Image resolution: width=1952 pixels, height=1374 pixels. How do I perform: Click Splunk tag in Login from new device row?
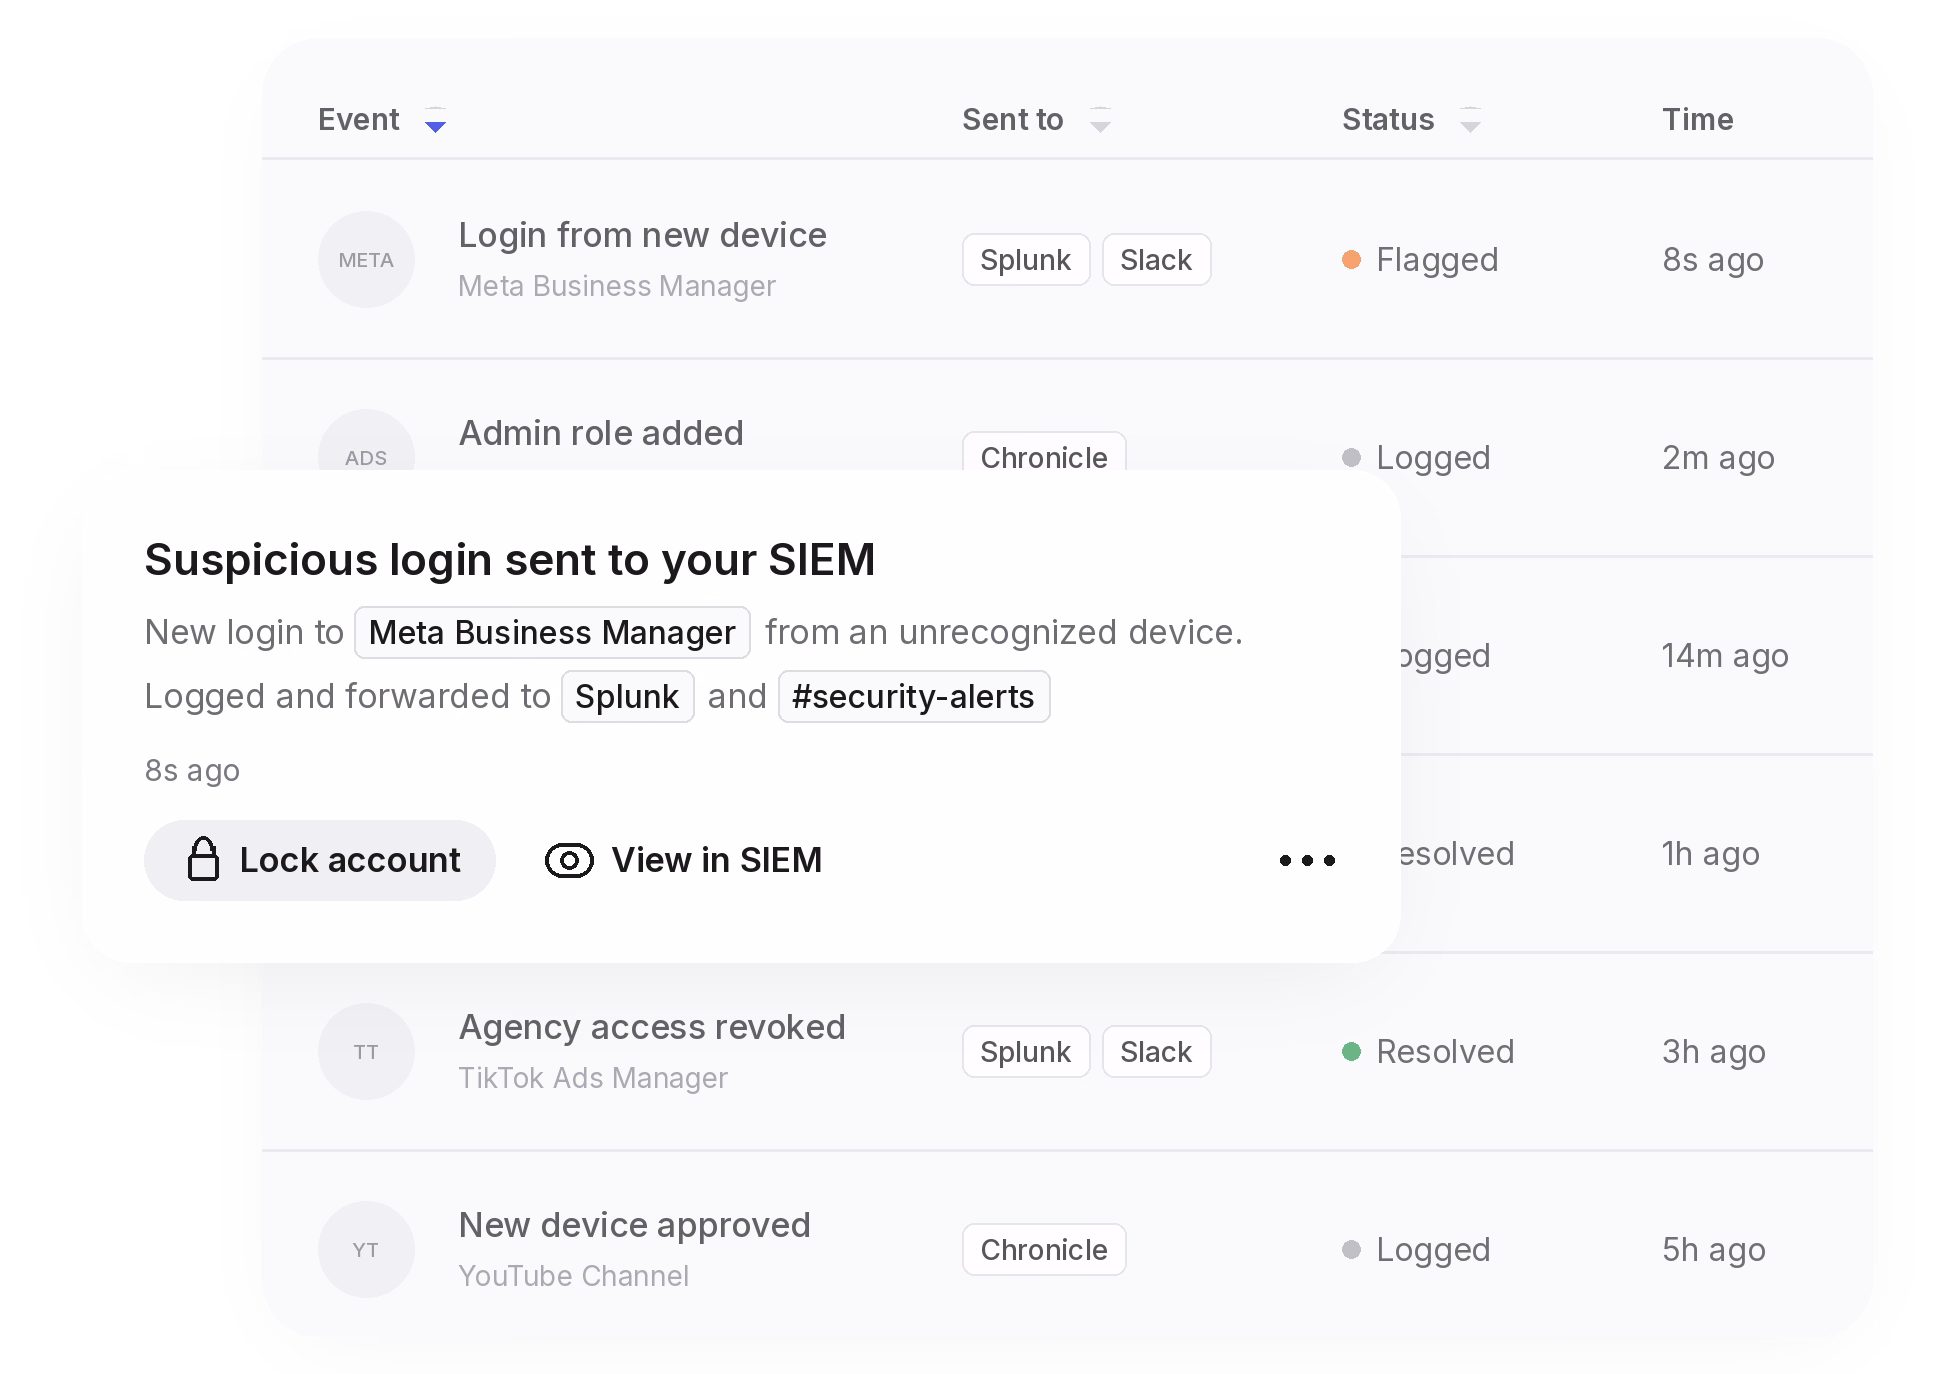[x=1026, y=260]
